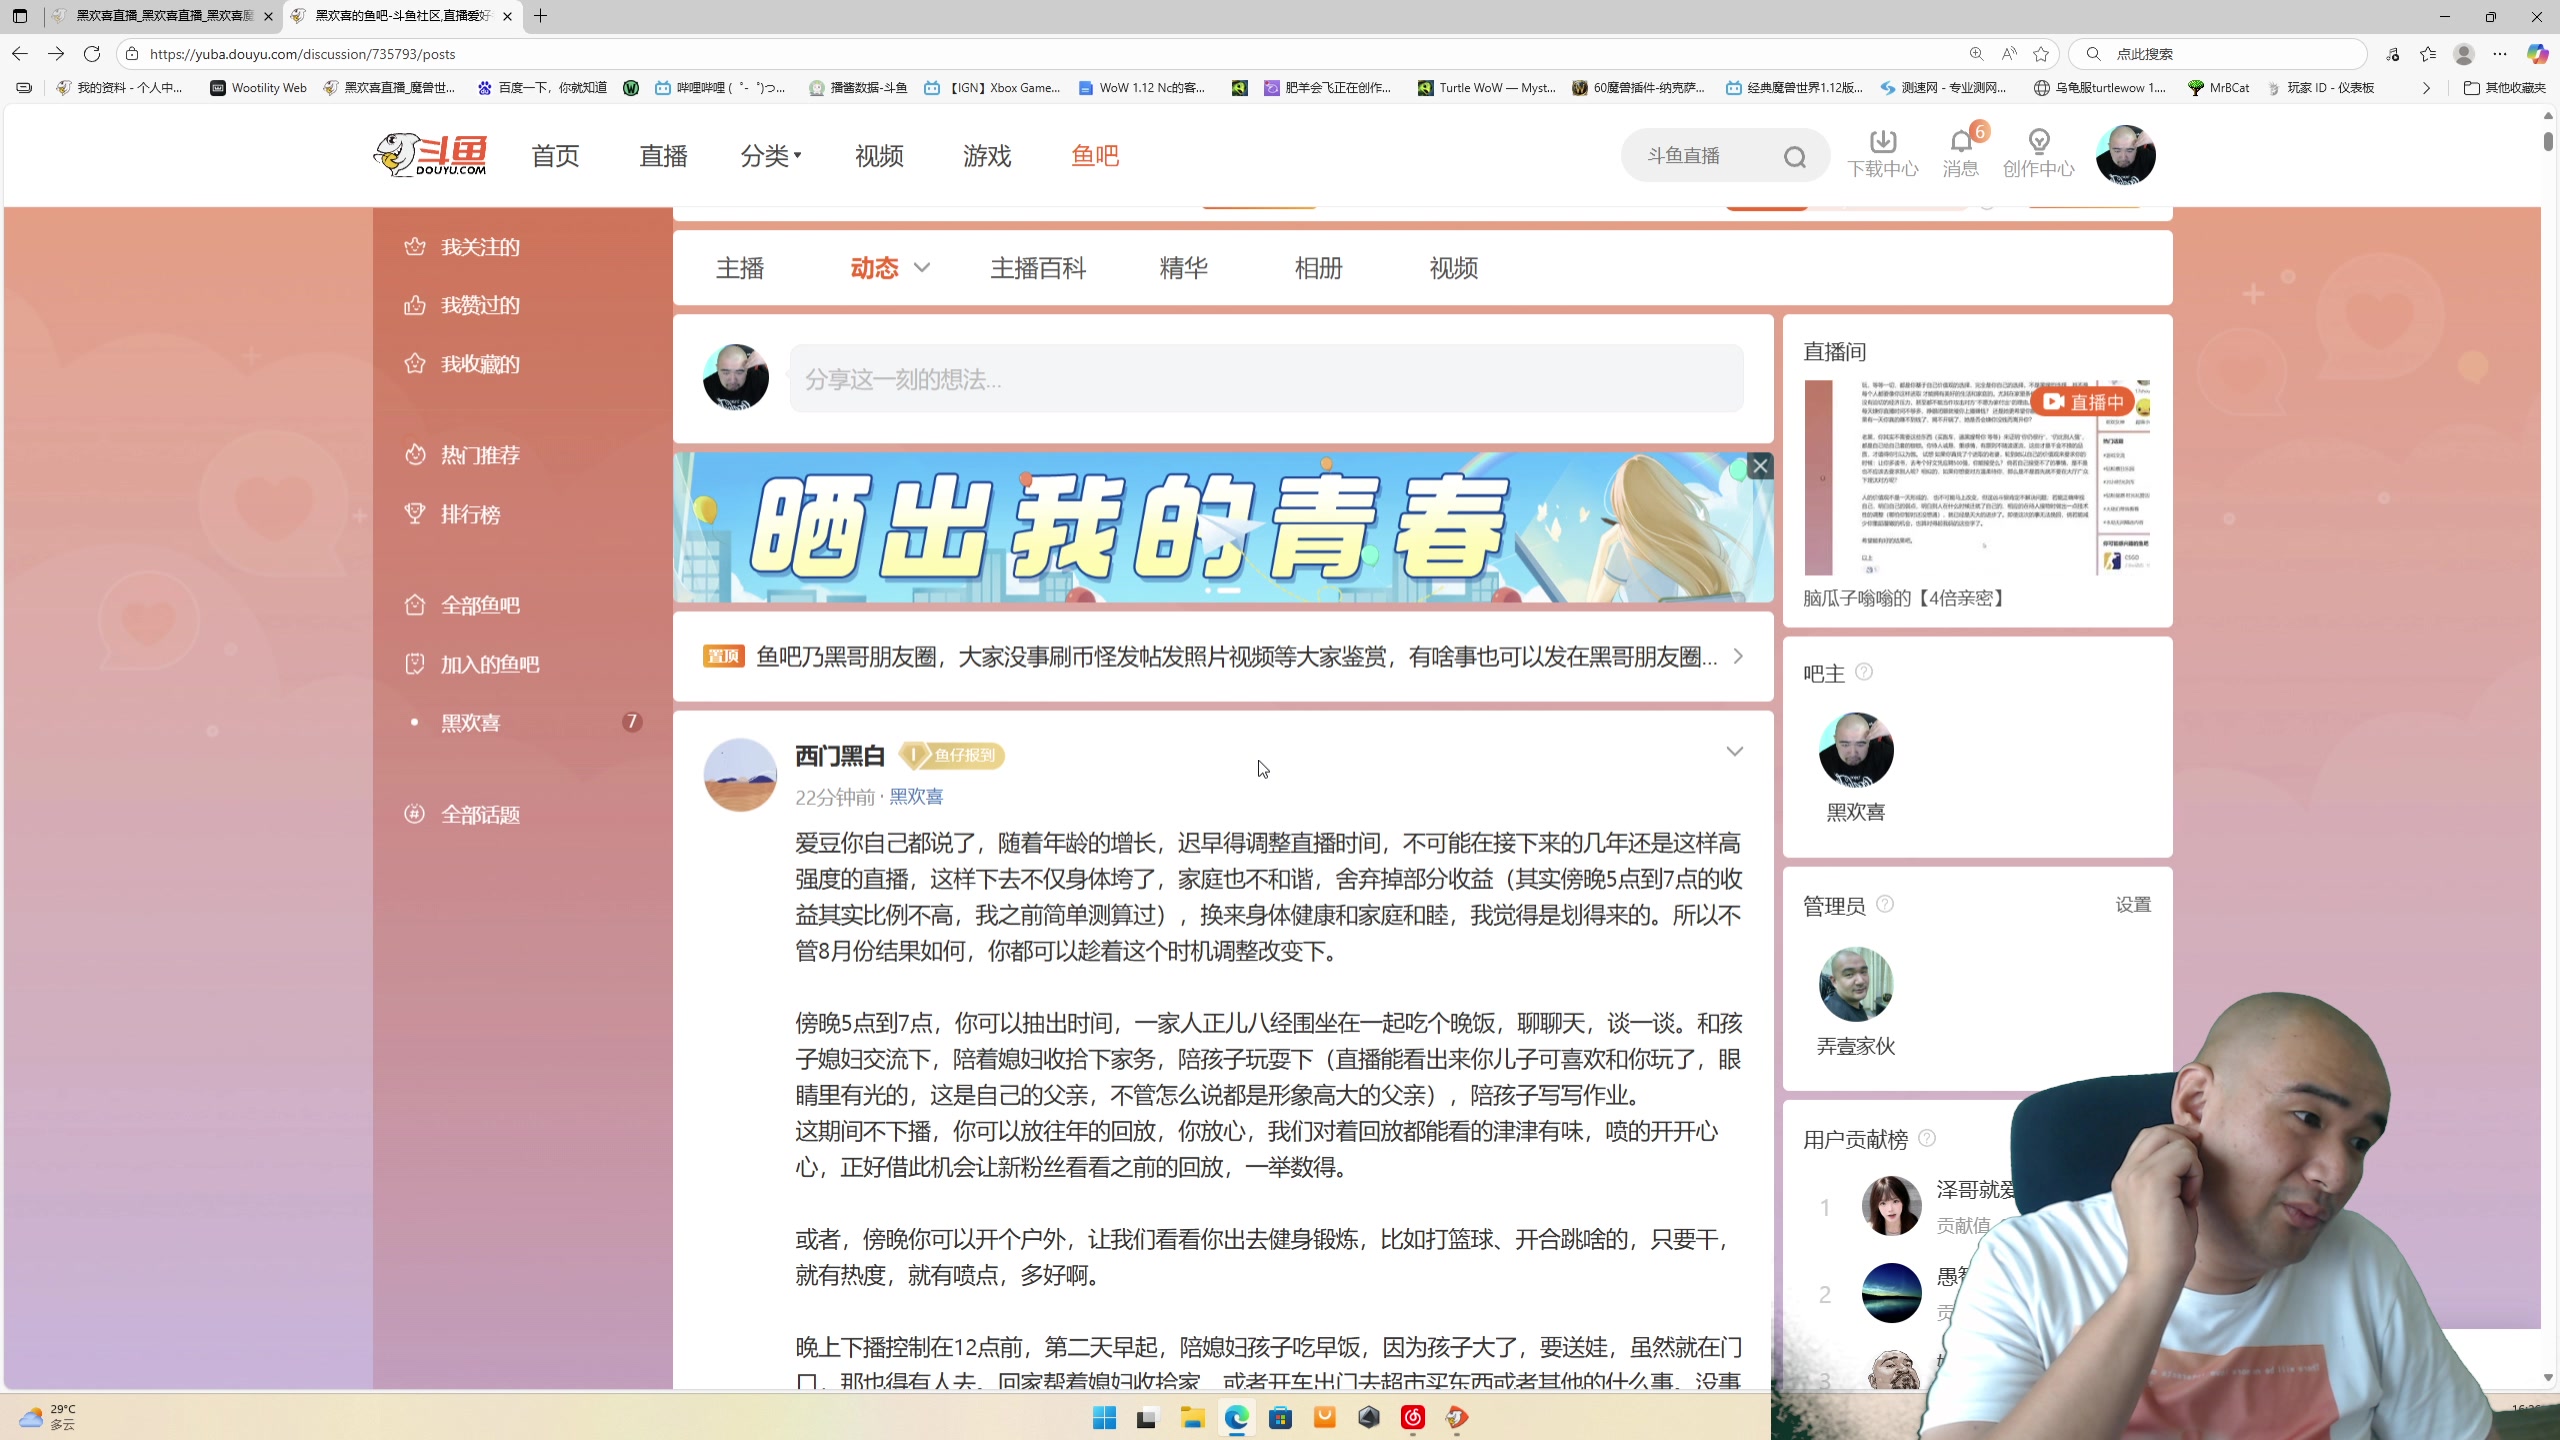Close the 晒出我的青春 banner
Image resolution: width=2560 pixels, height=1440 pixels.
tap(1760, 466)
